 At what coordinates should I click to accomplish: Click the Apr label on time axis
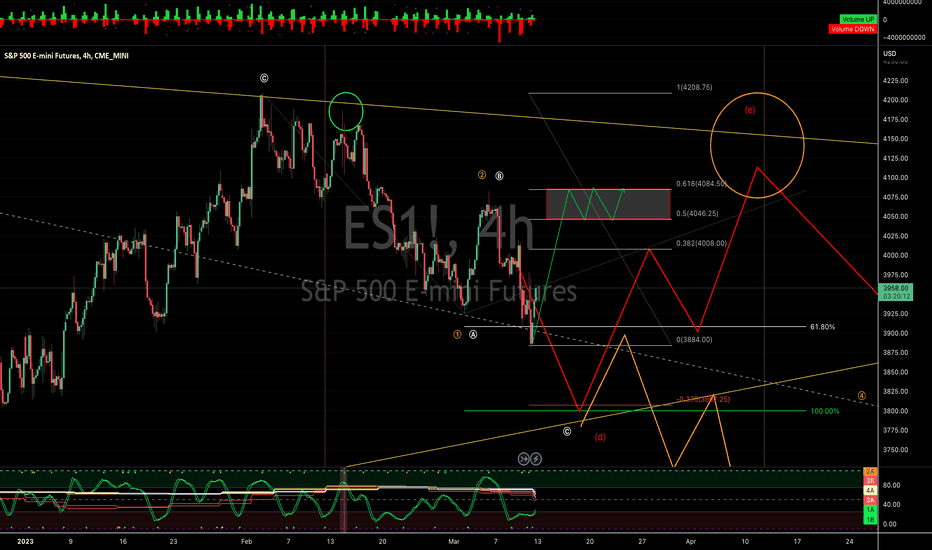point(691,542)
